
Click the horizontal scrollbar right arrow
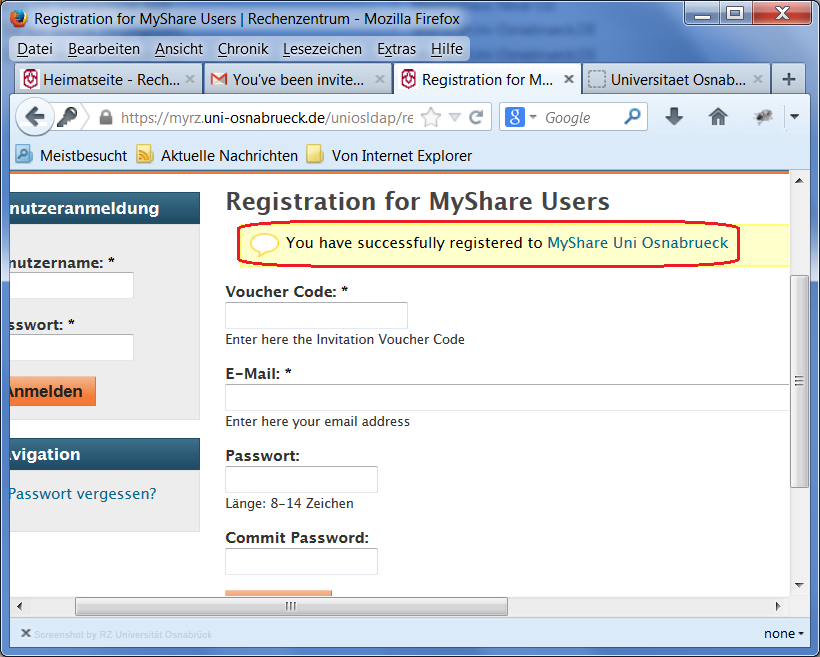click(778, 606)
